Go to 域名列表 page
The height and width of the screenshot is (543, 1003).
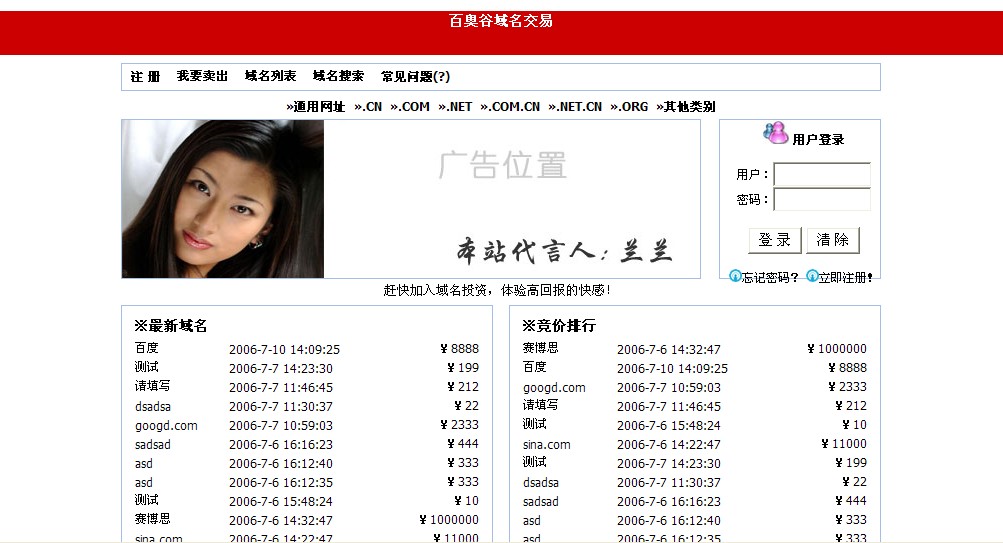point(270,76)
